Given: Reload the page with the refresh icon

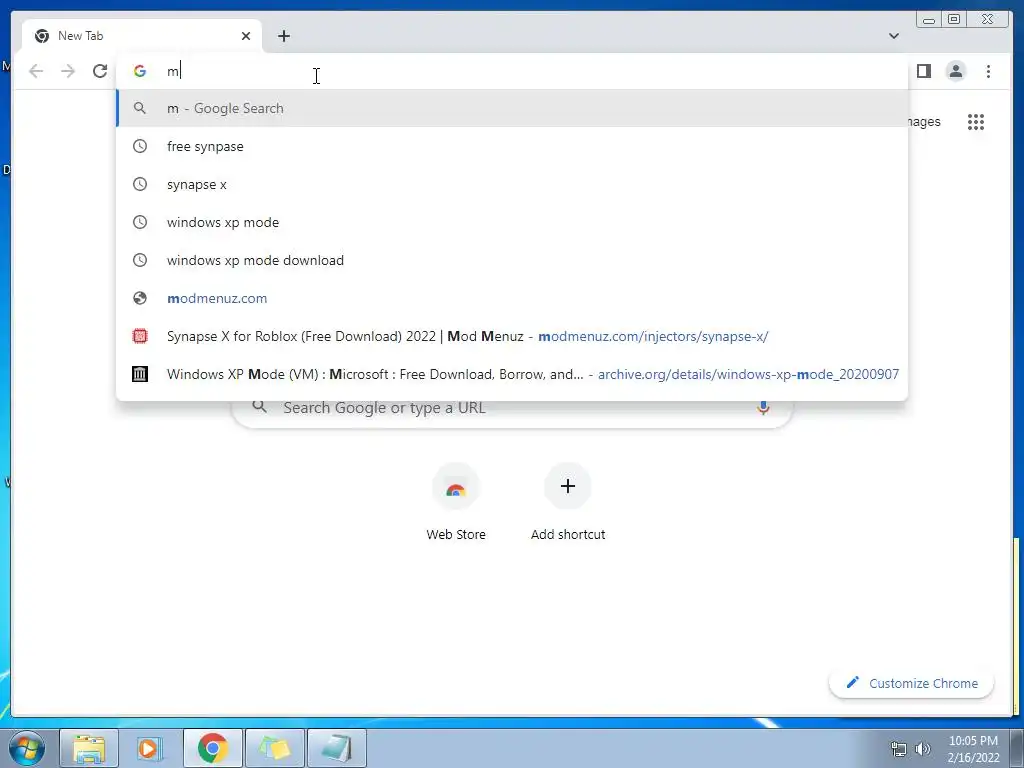Looking at the screenshot, I should click(100, 71).
